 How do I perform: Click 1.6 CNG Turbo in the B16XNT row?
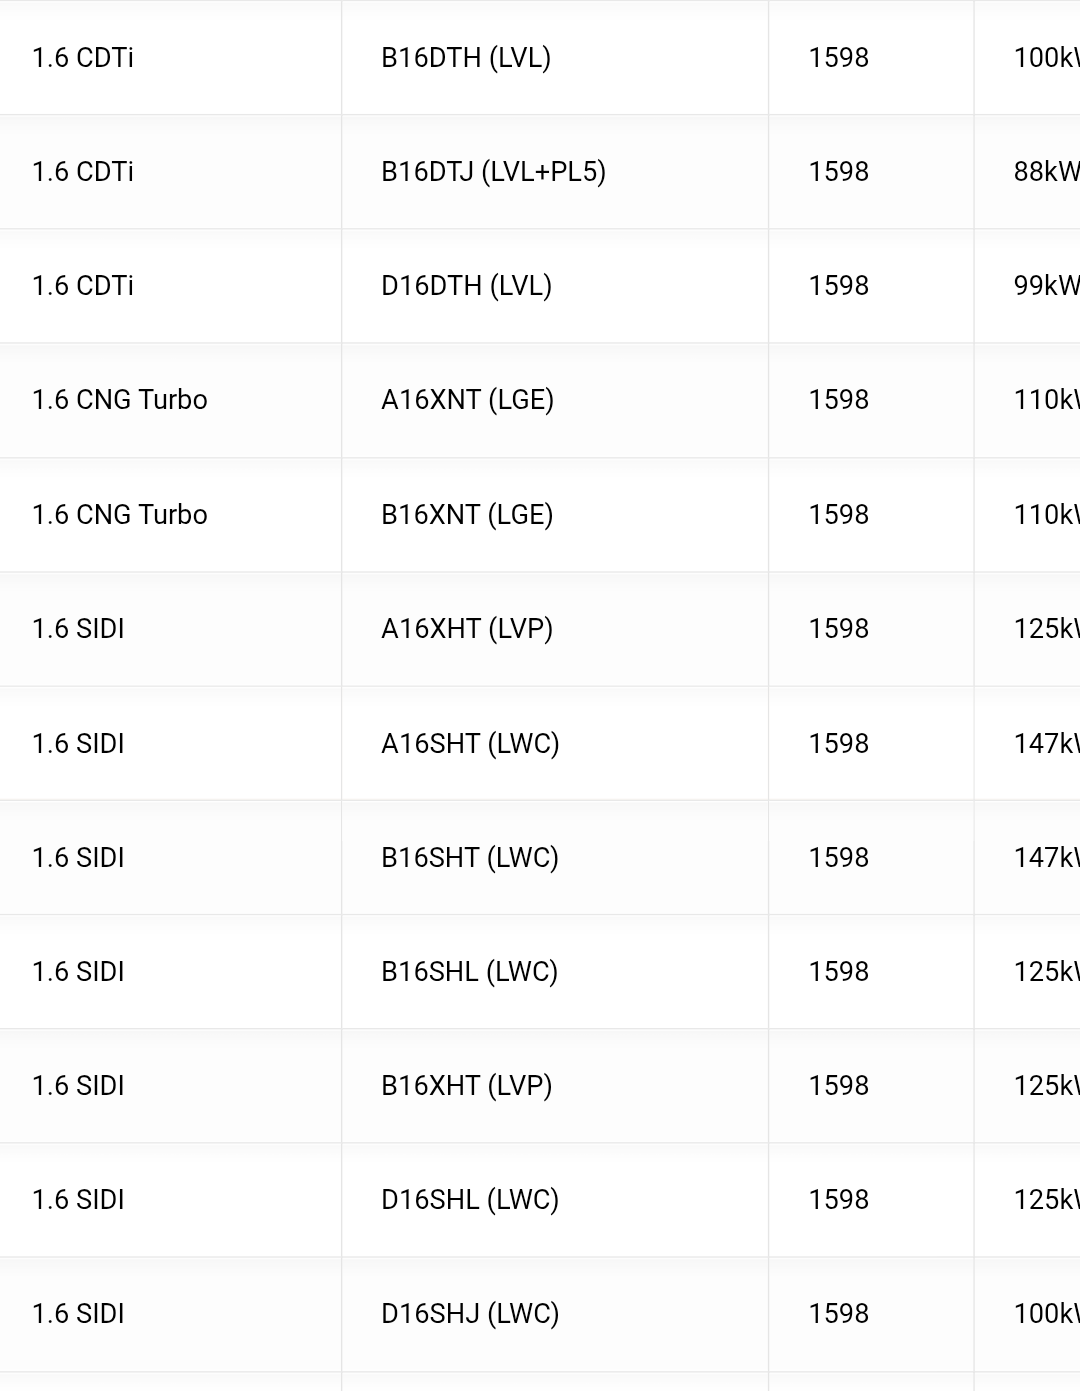pyautogui.click(x=120, y=515)
